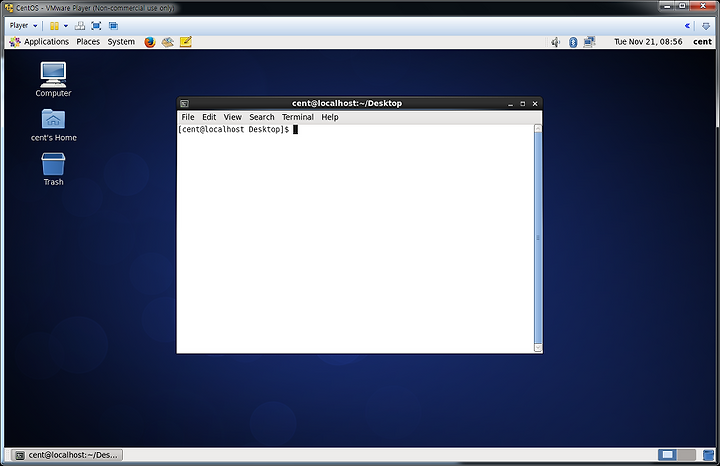Open the clock showing Tue Nov 21
The height and width of the screenshot is (466, 720).
tap(648, 42)
